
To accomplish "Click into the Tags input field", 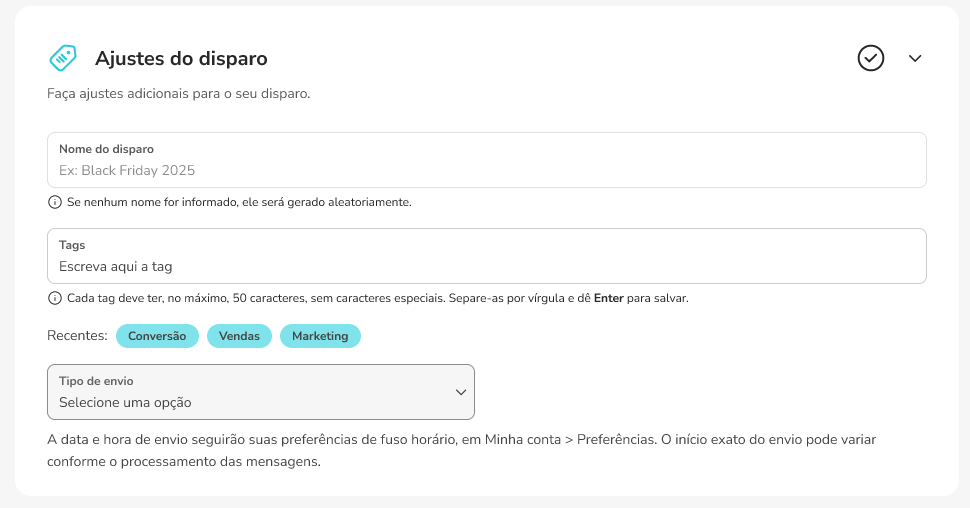I will 486,266.
